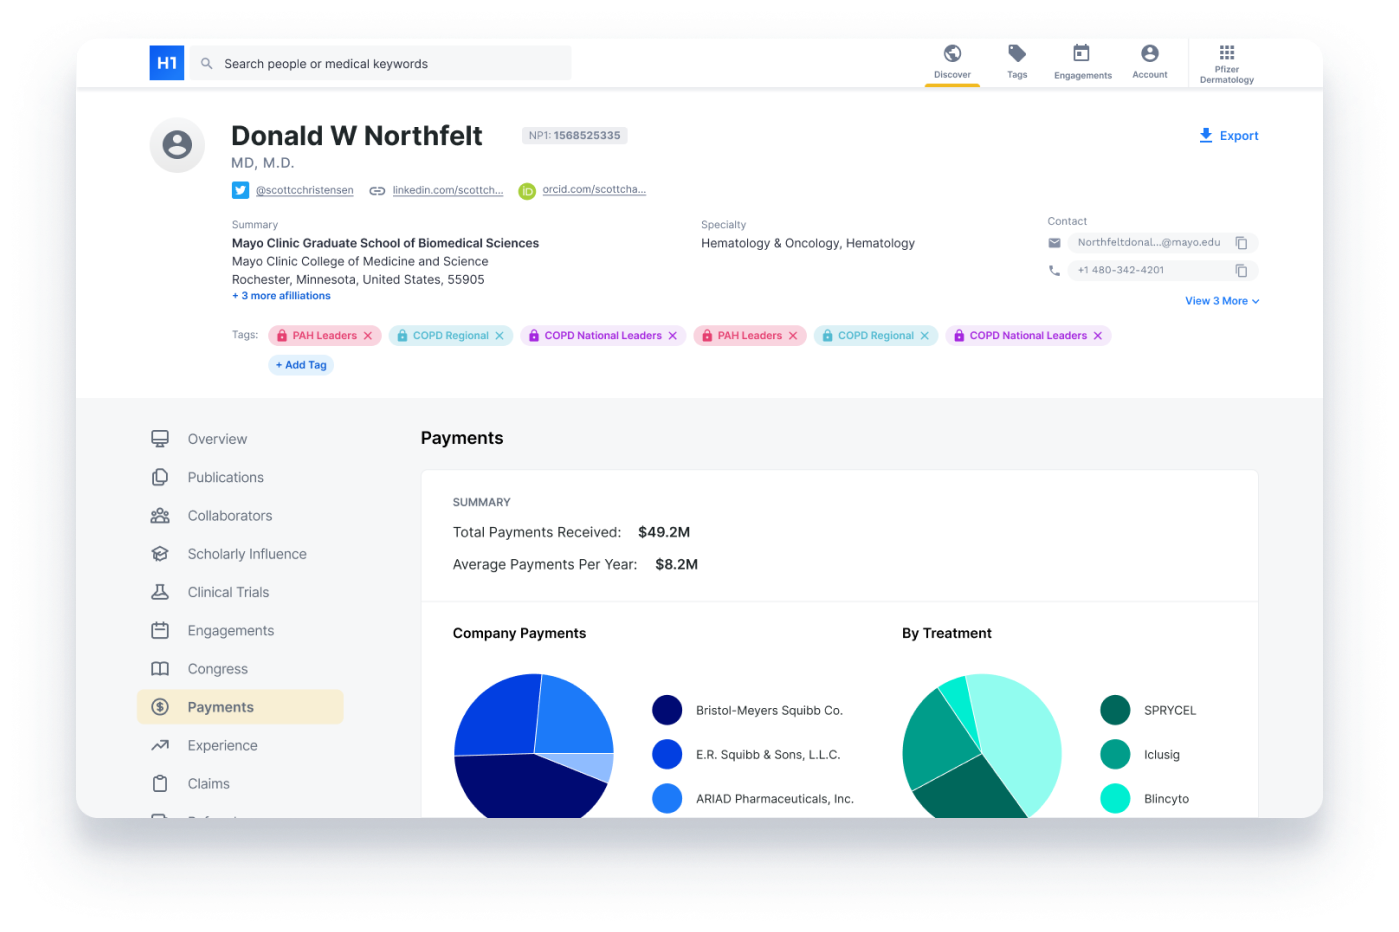The height and width of the screenshot is (932, 1399).
Task: Click lock icon on second COPD Regional tag
Action: pos(827,336)
